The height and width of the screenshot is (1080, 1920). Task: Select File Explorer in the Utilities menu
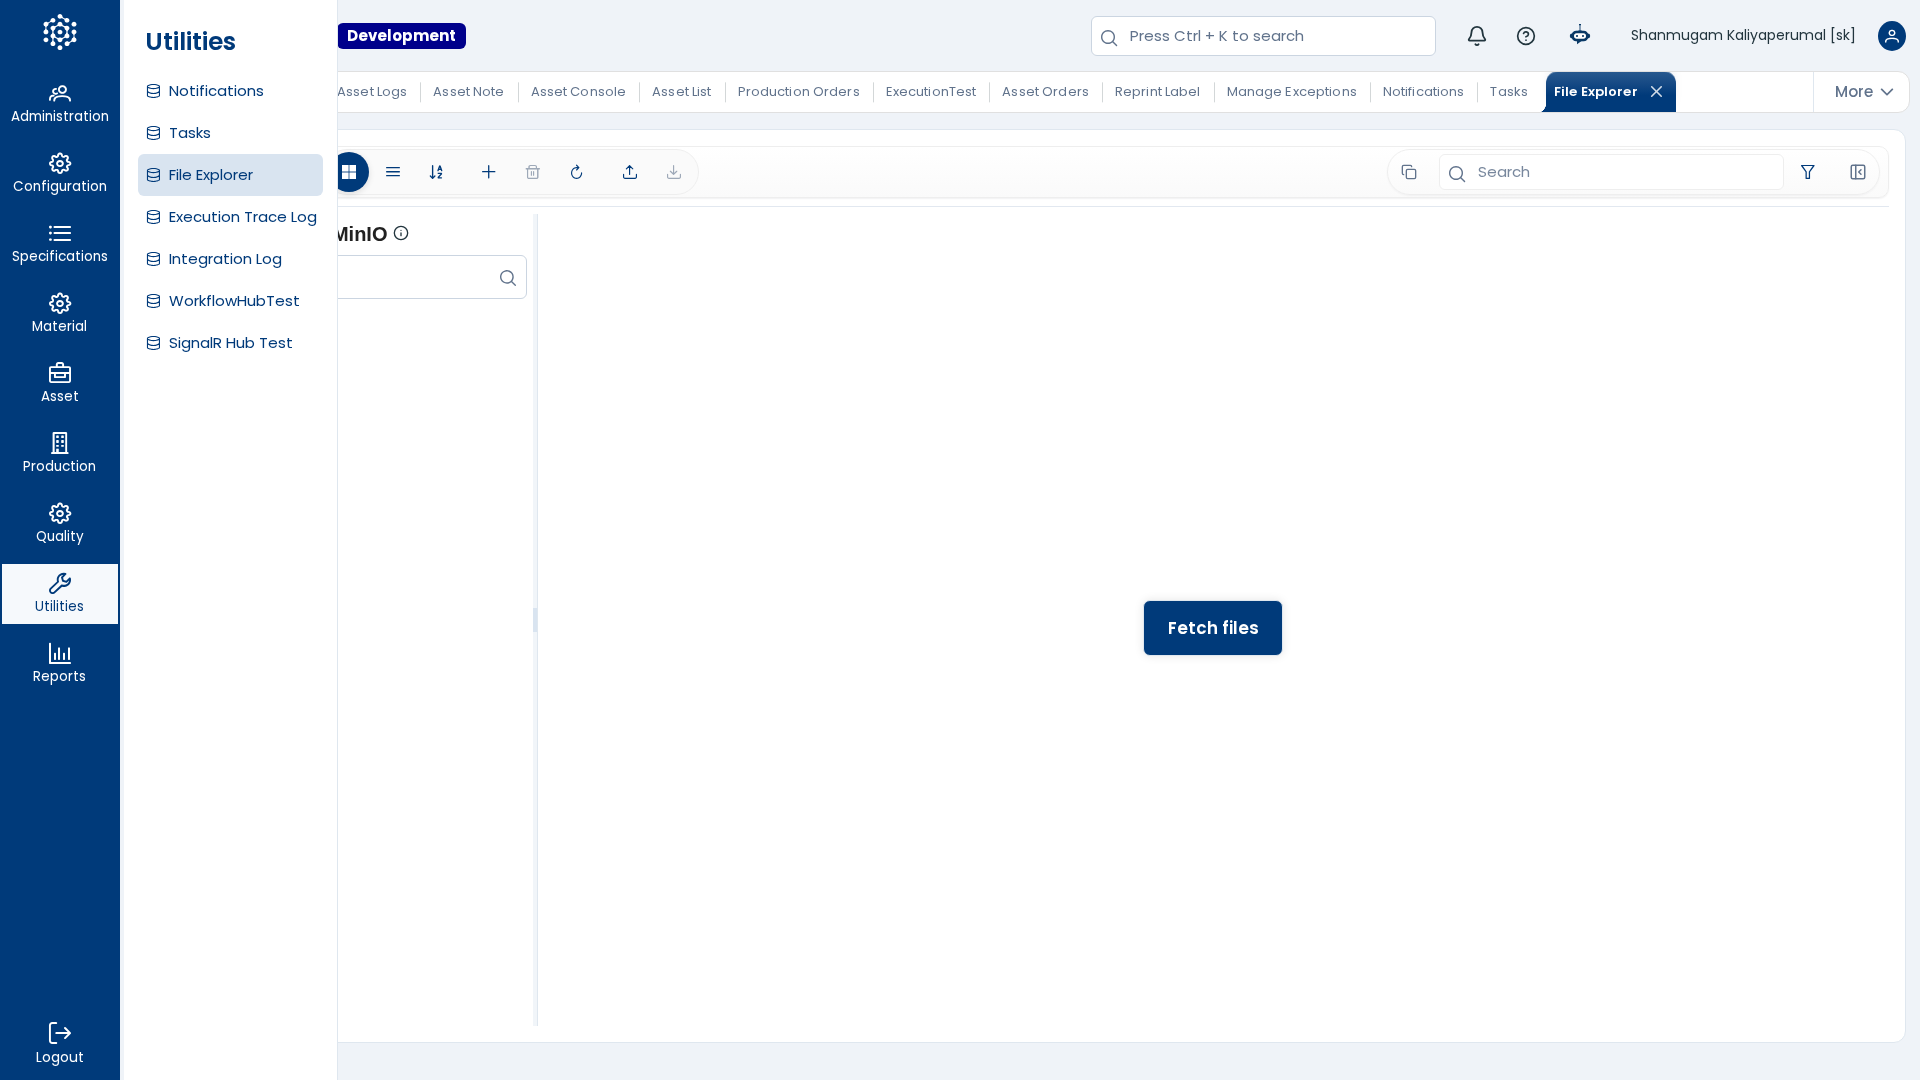point(230,175)
